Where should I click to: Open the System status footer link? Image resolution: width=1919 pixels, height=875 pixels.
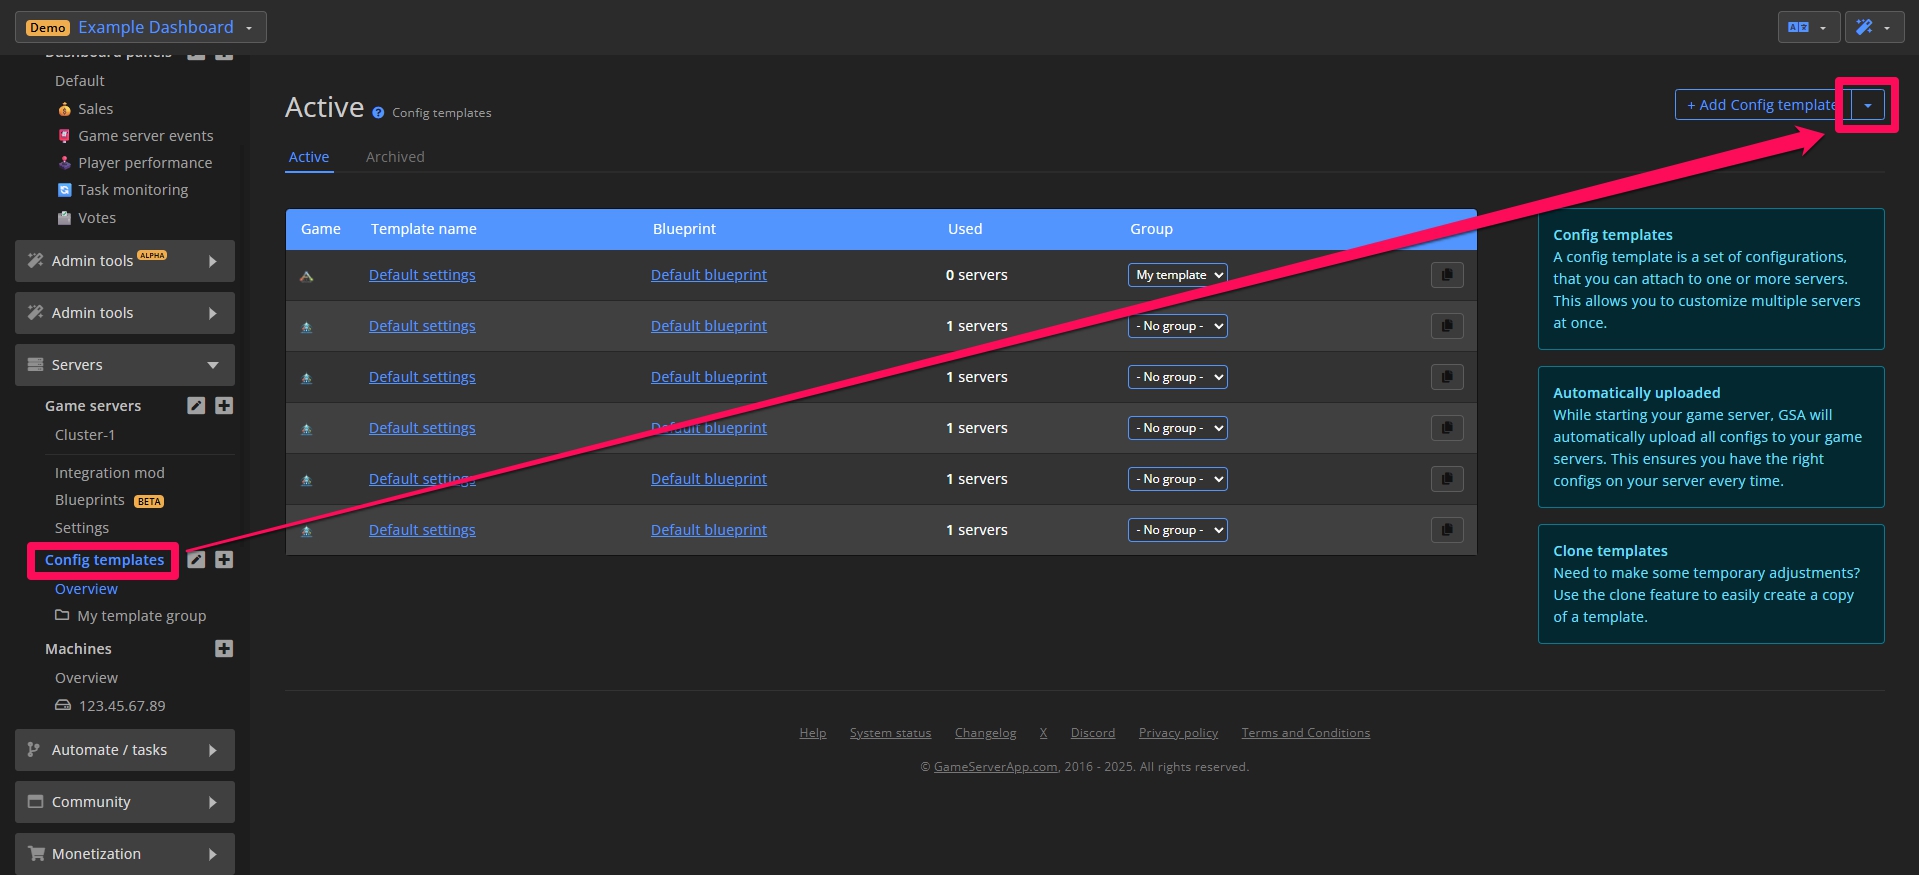pyautogui.click(x=890, y=733)
